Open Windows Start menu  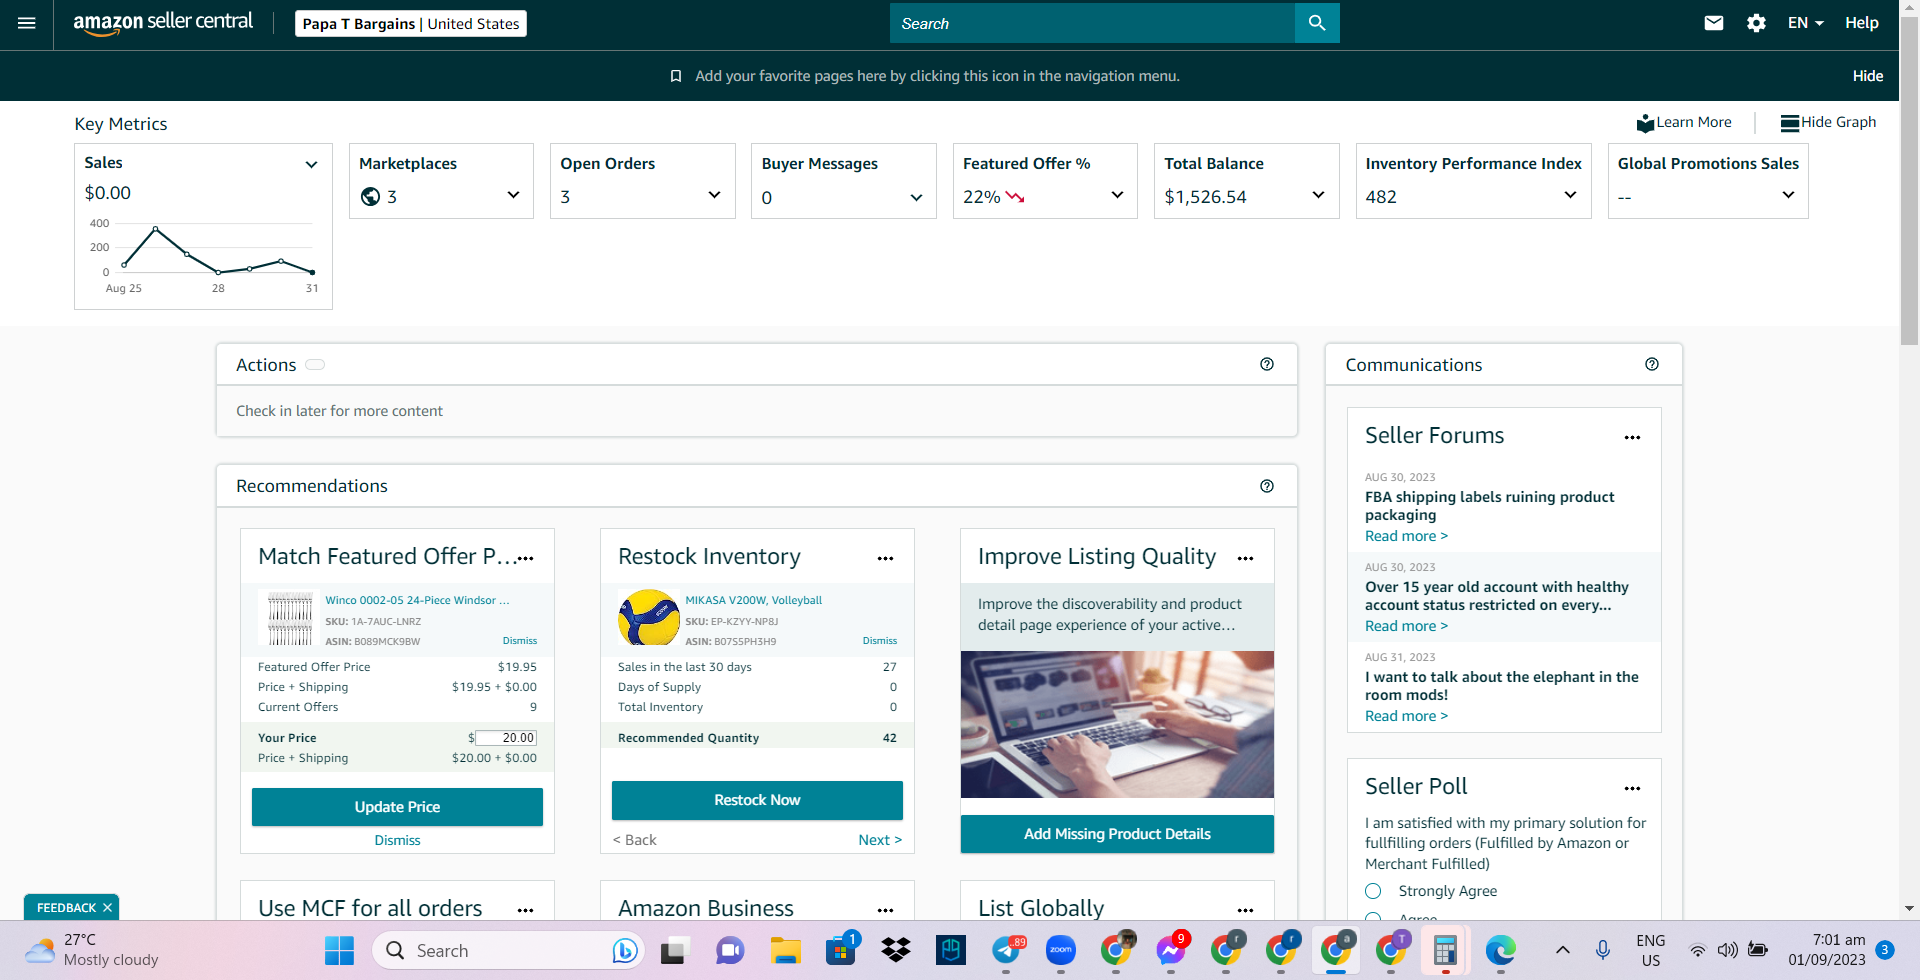pyautogui.click(x=339, y=950)
